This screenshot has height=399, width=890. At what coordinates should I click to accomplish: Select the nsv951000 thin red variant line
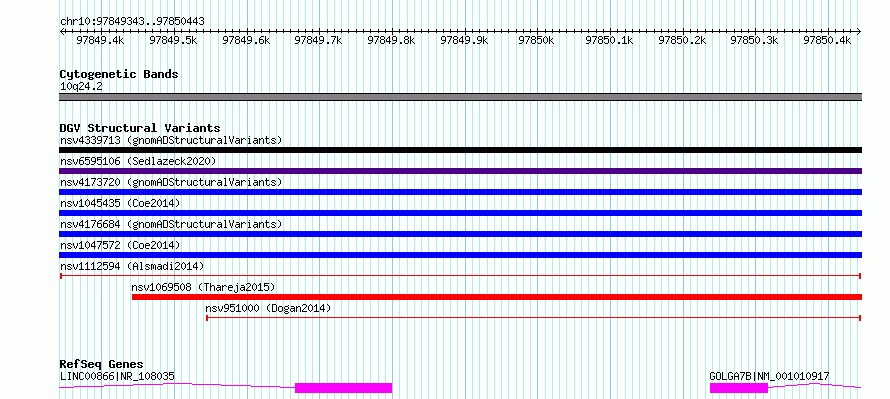(x=534, y=318)
